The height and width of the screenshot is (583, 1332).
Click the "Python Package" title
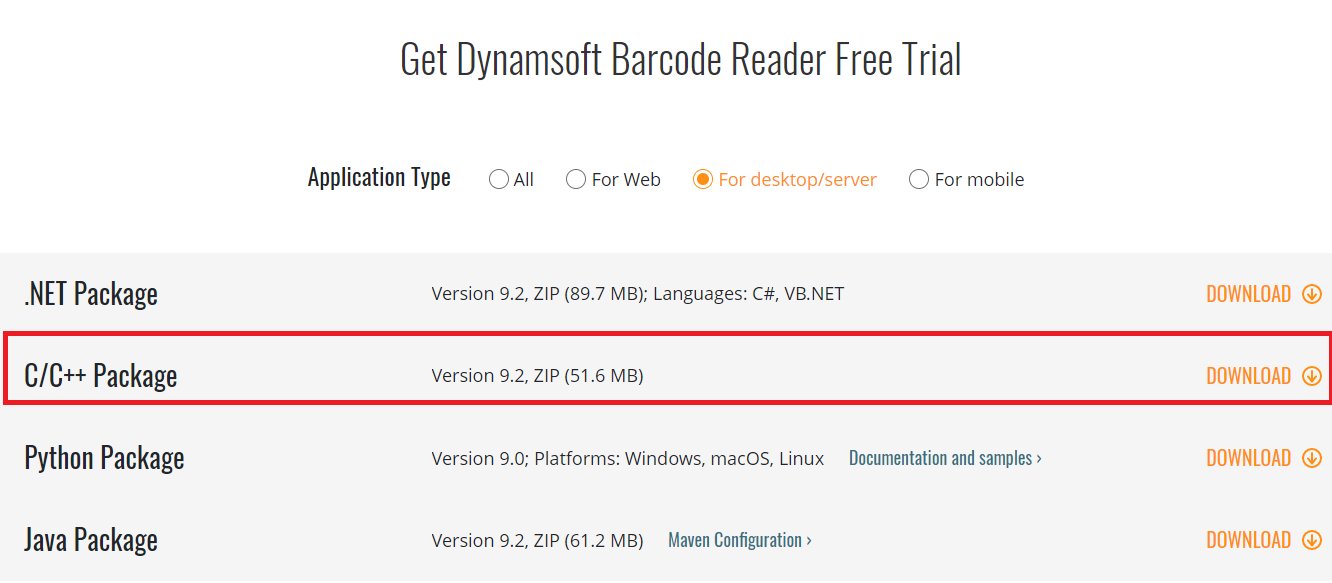(104, 458)
